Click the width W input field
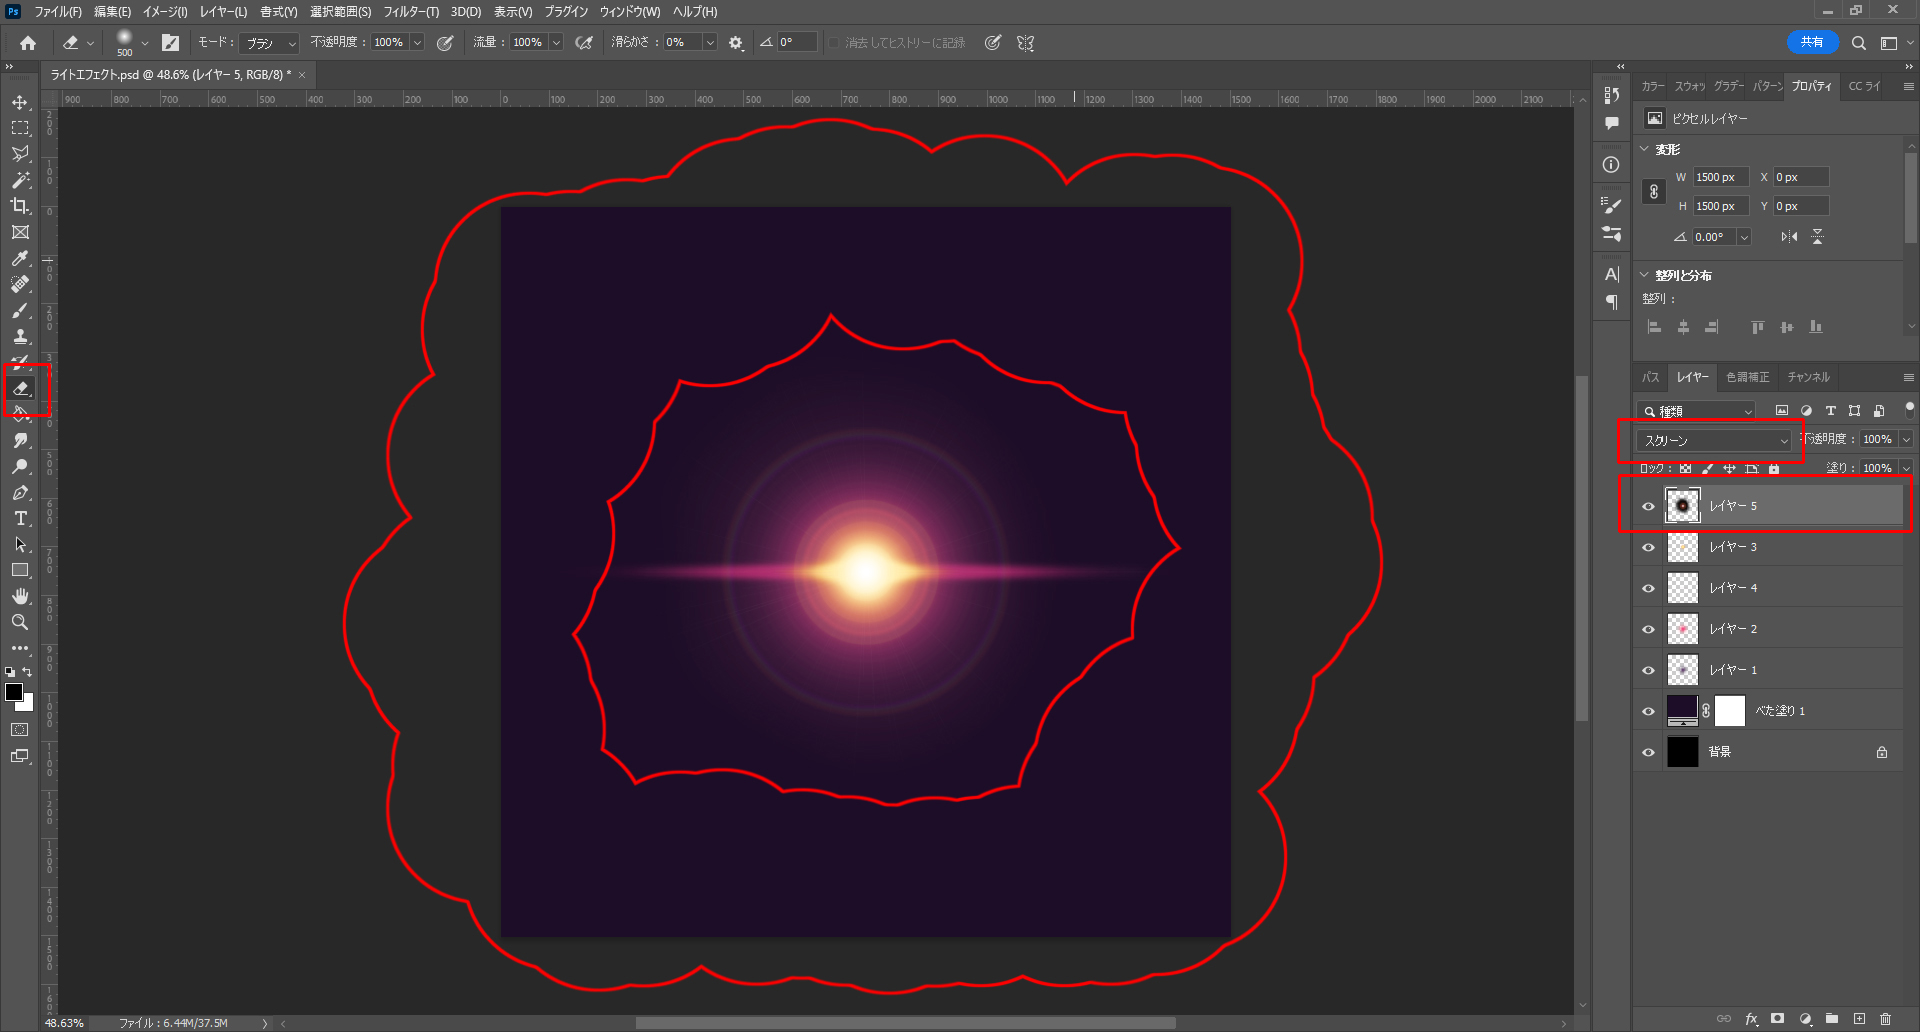The height and width of the screenshot is (1032, 1920). coord(1720,177)
